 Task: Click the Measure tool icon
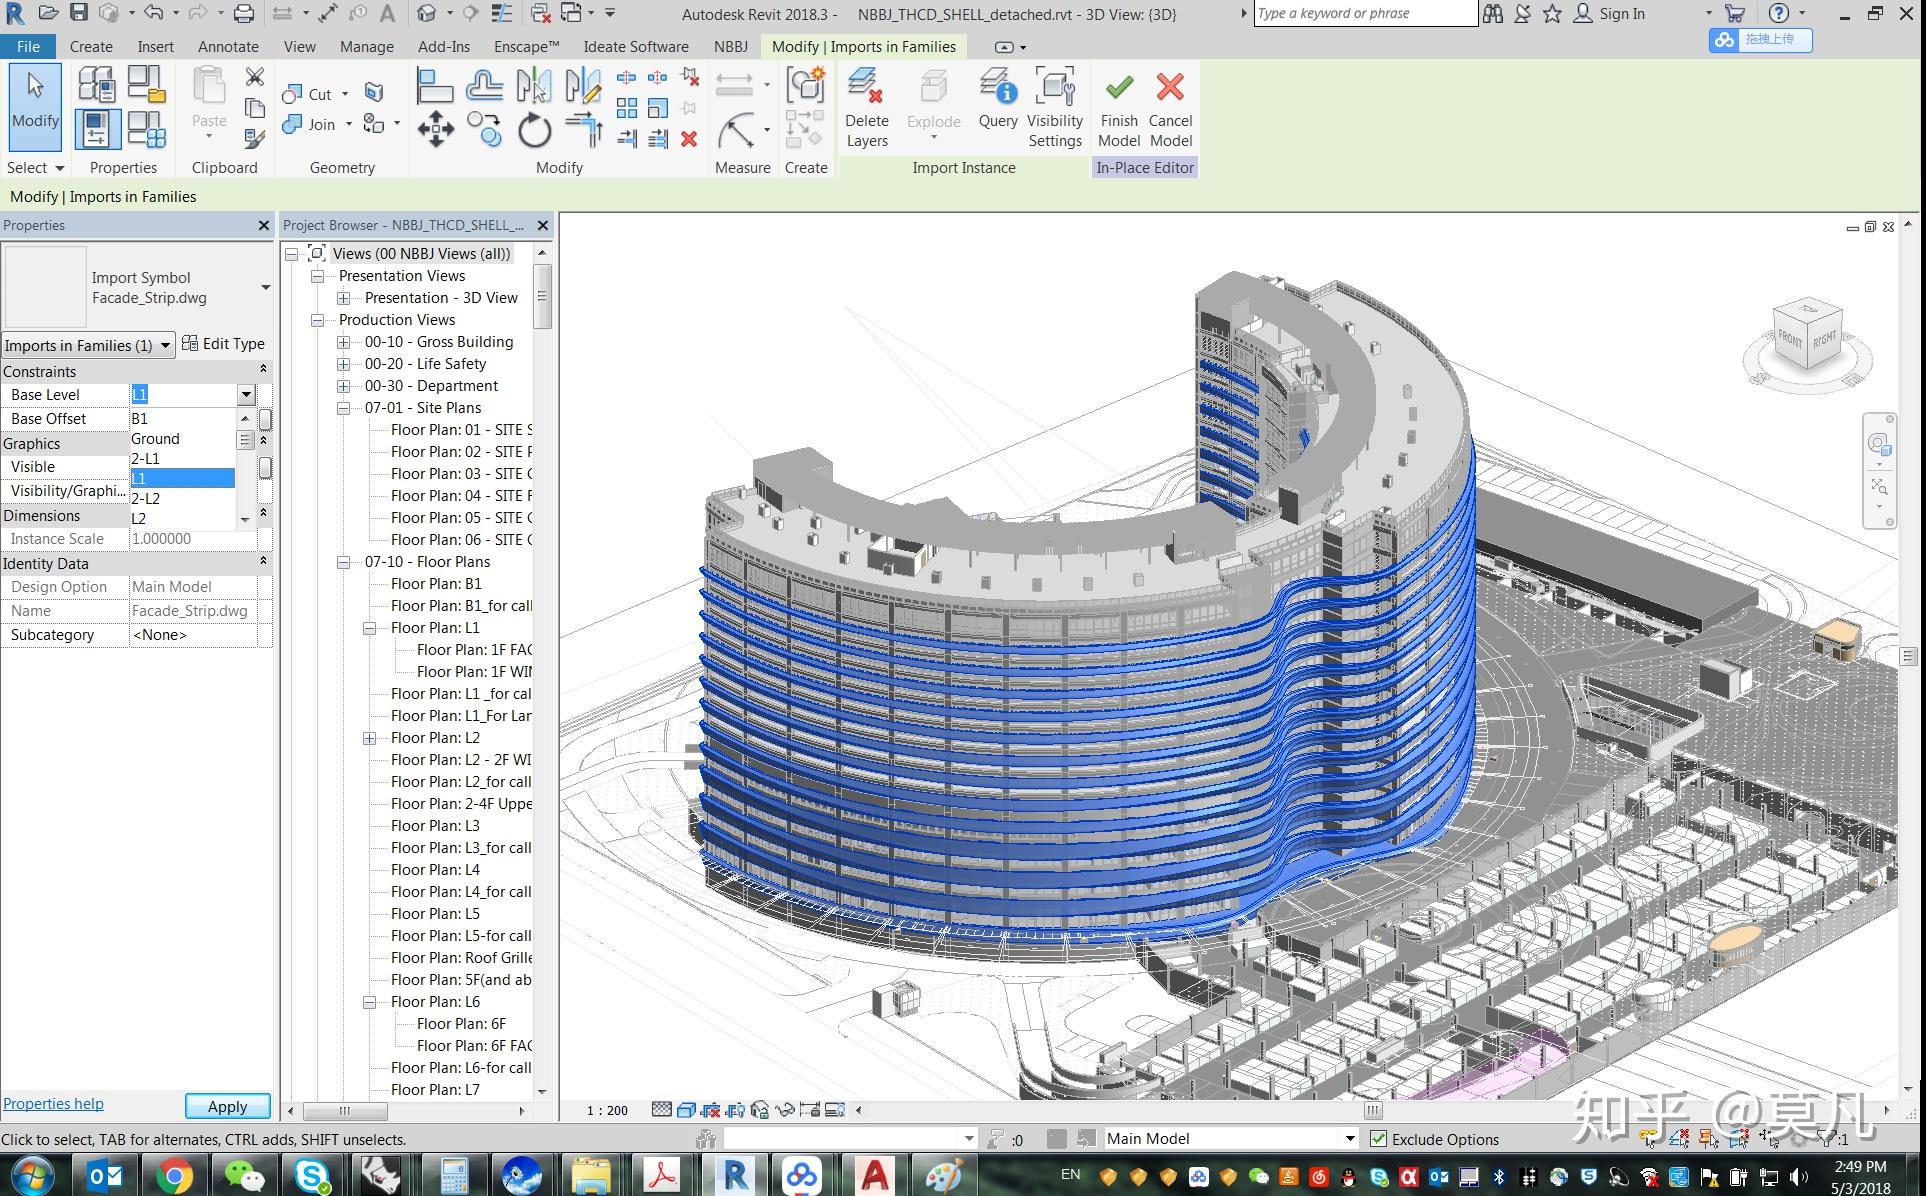[x=738, y=130]
